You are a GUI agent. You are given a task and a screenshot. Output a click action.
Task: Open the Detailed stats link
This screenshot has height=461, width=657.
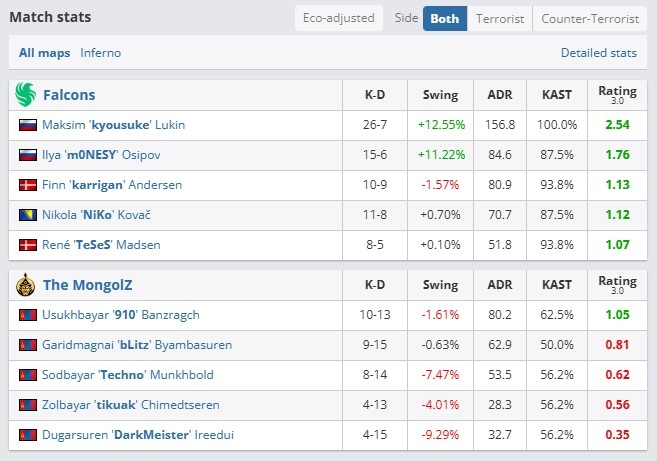pyautogui.click(x=598, y=53)
